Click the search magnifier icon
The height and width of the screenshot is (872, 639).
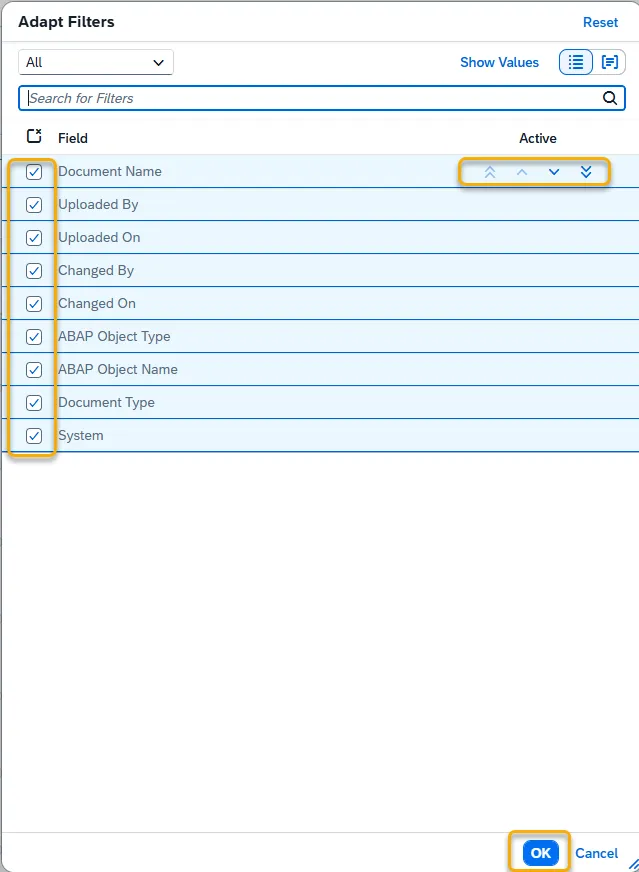pyautogui.click(x=610, y=98)
